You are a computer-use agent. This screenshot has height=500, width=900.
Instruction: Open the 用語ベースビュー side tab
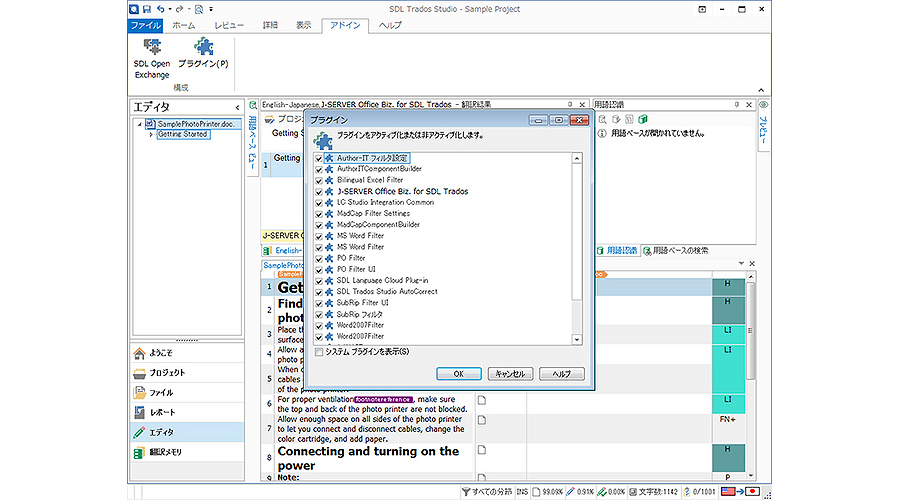(252, 136)
